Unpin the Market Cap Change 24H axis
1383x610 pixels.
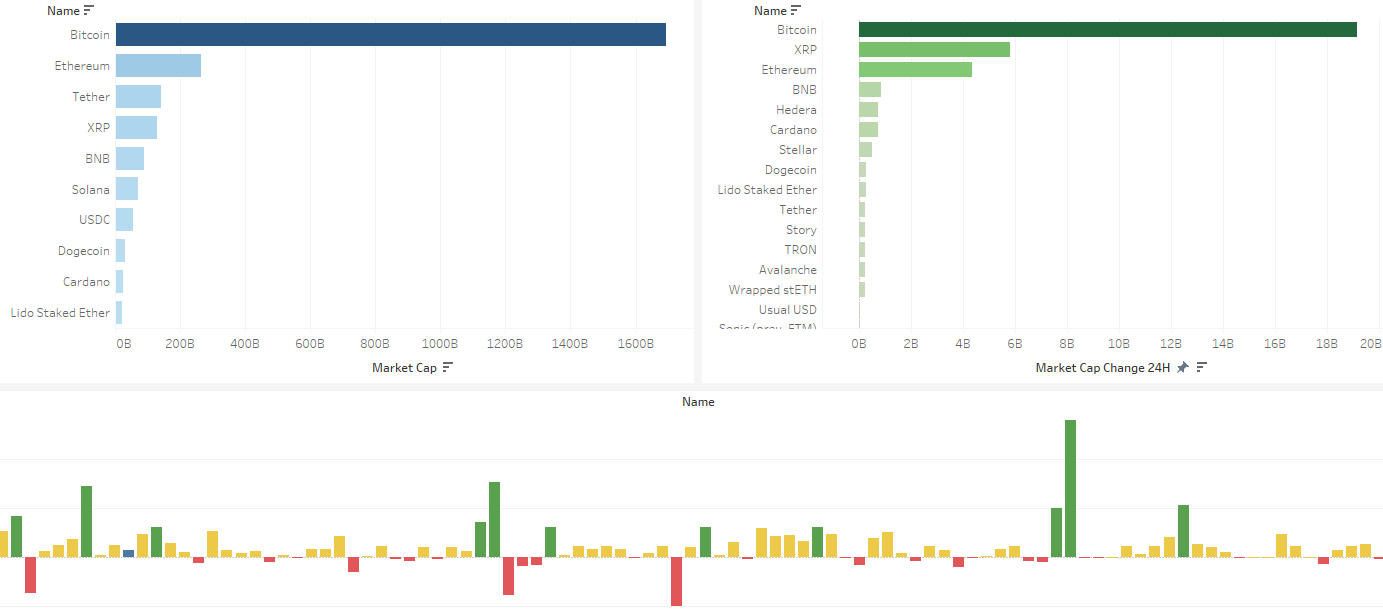tap(1184, 367)
